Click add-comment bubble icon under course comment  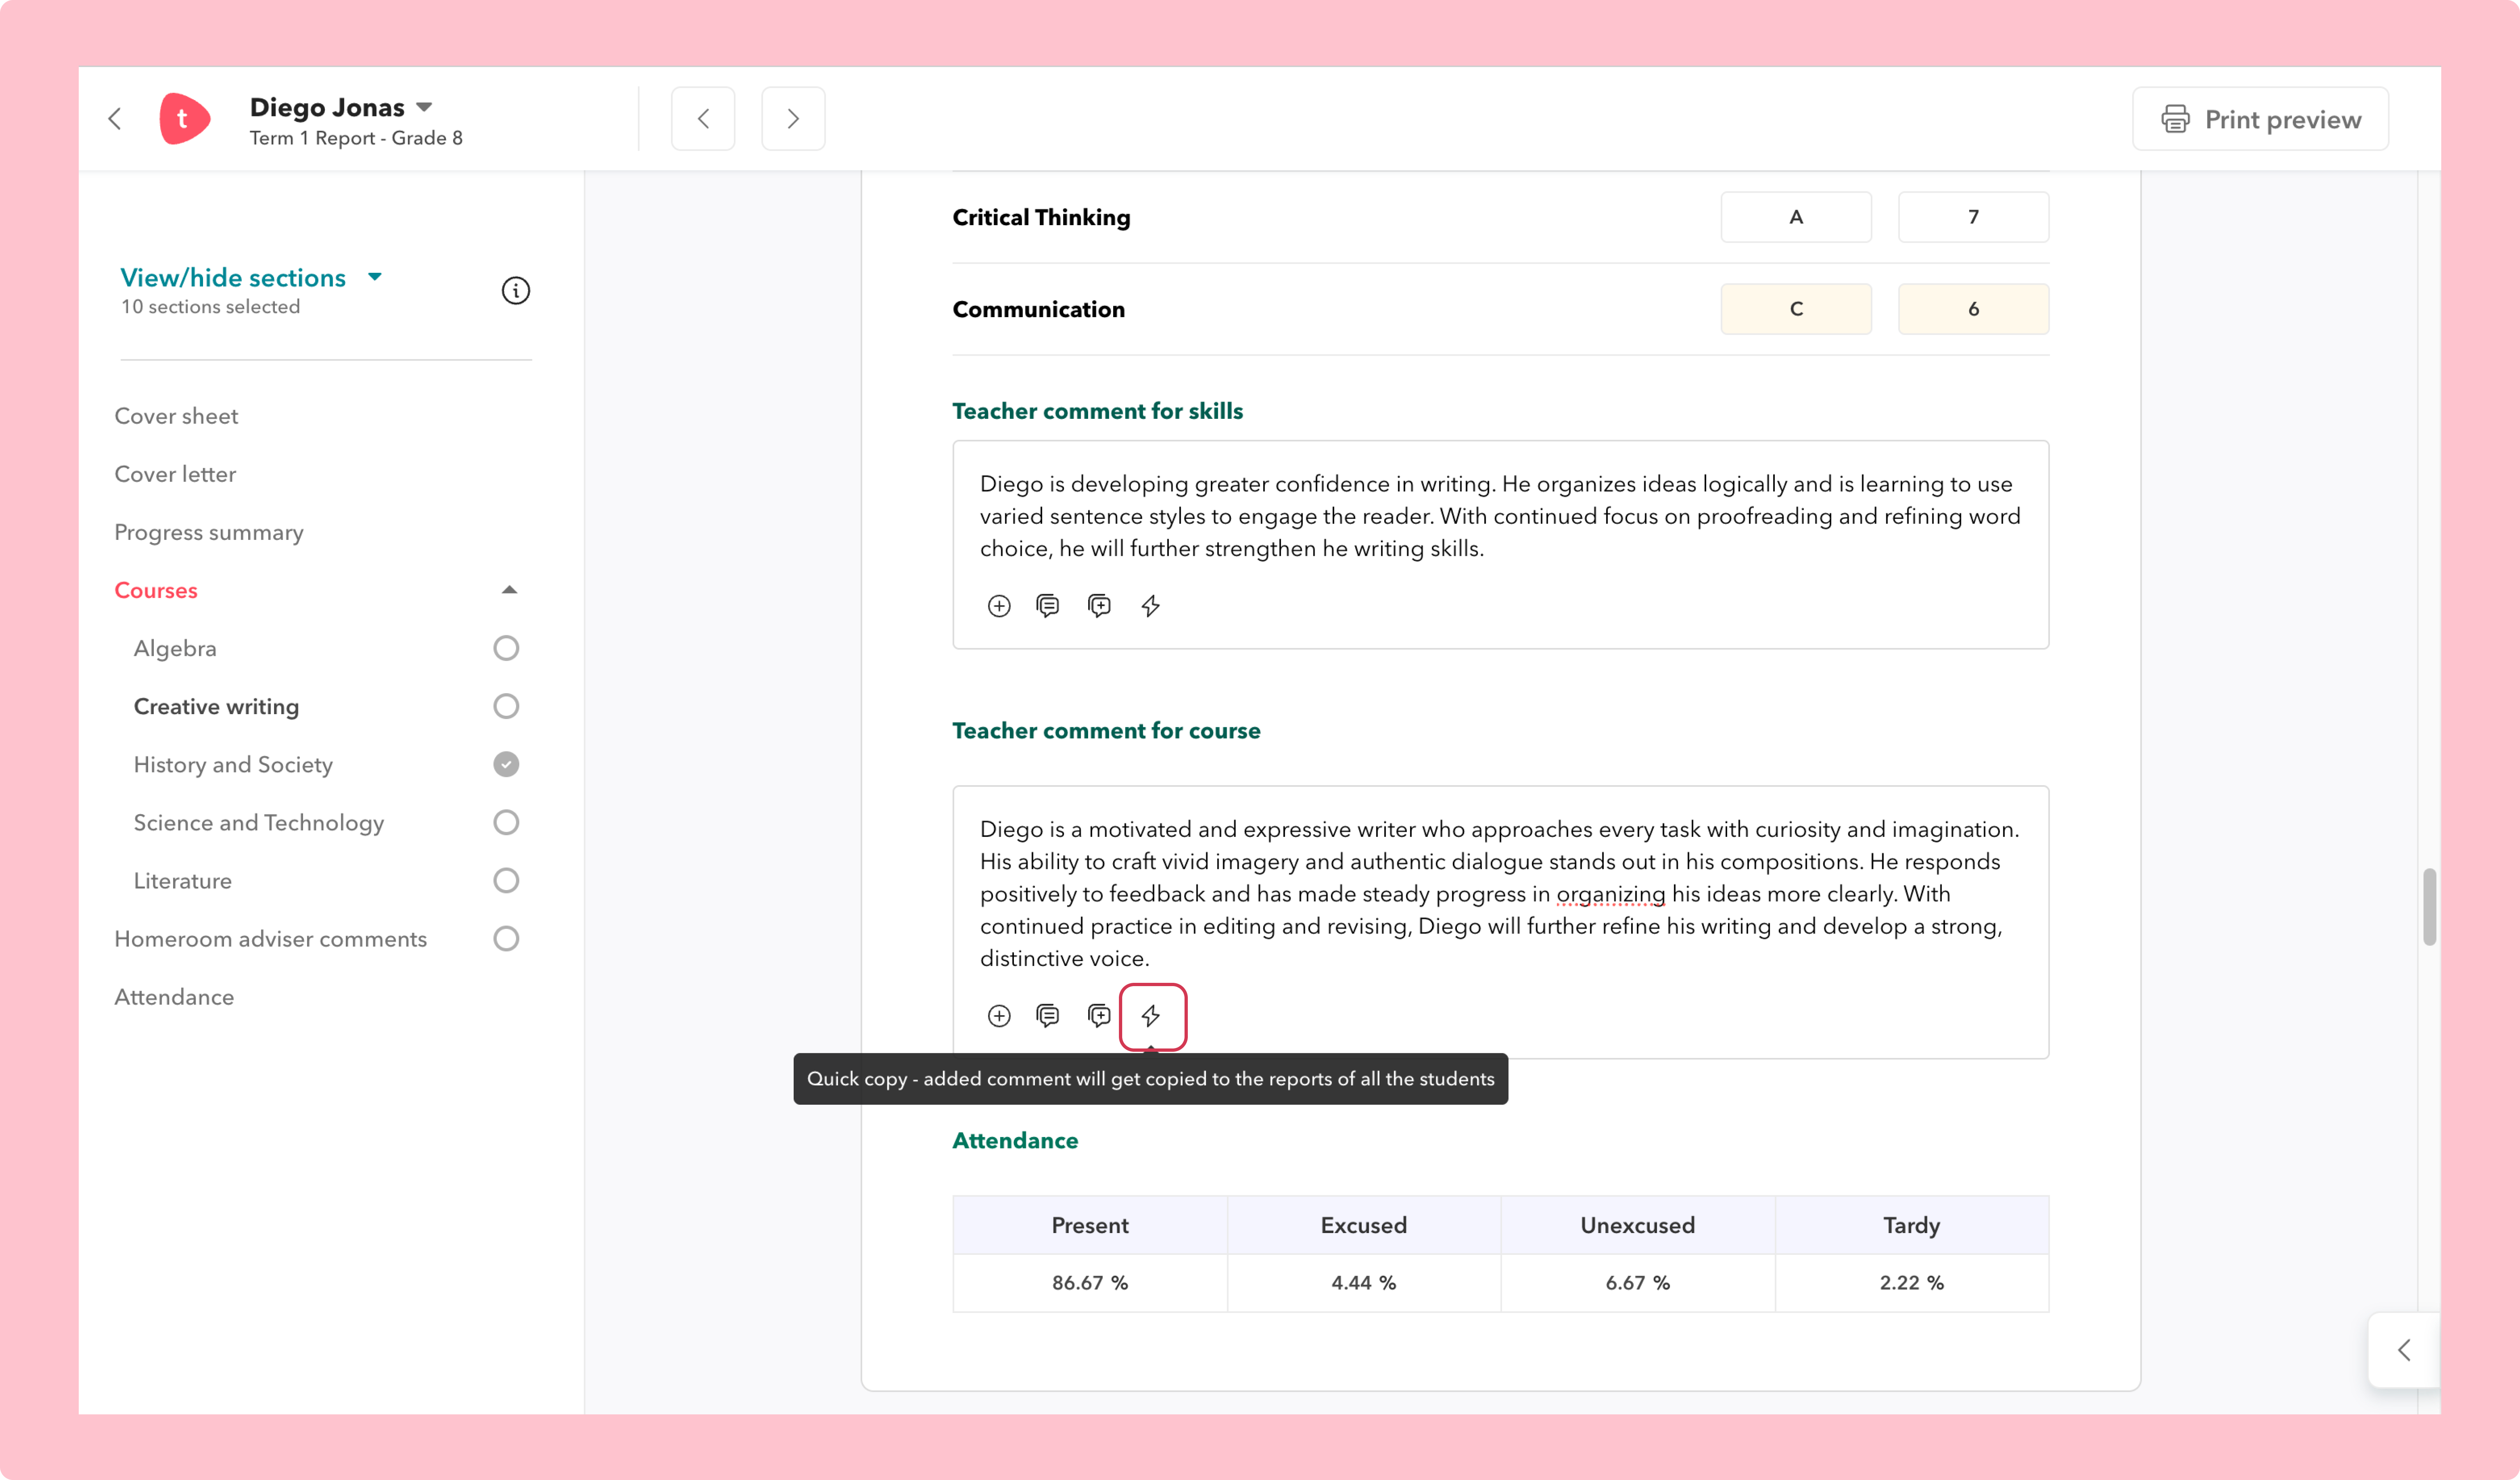click(1099, 1016)
